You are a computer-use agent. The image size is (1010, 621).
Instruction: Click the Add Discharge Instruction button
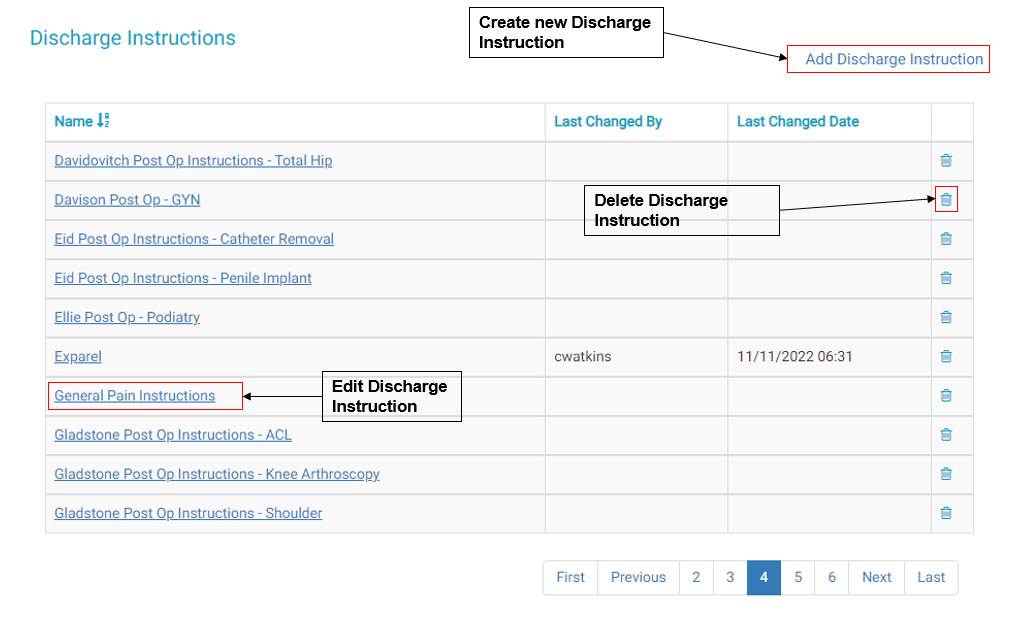point(893,60)
